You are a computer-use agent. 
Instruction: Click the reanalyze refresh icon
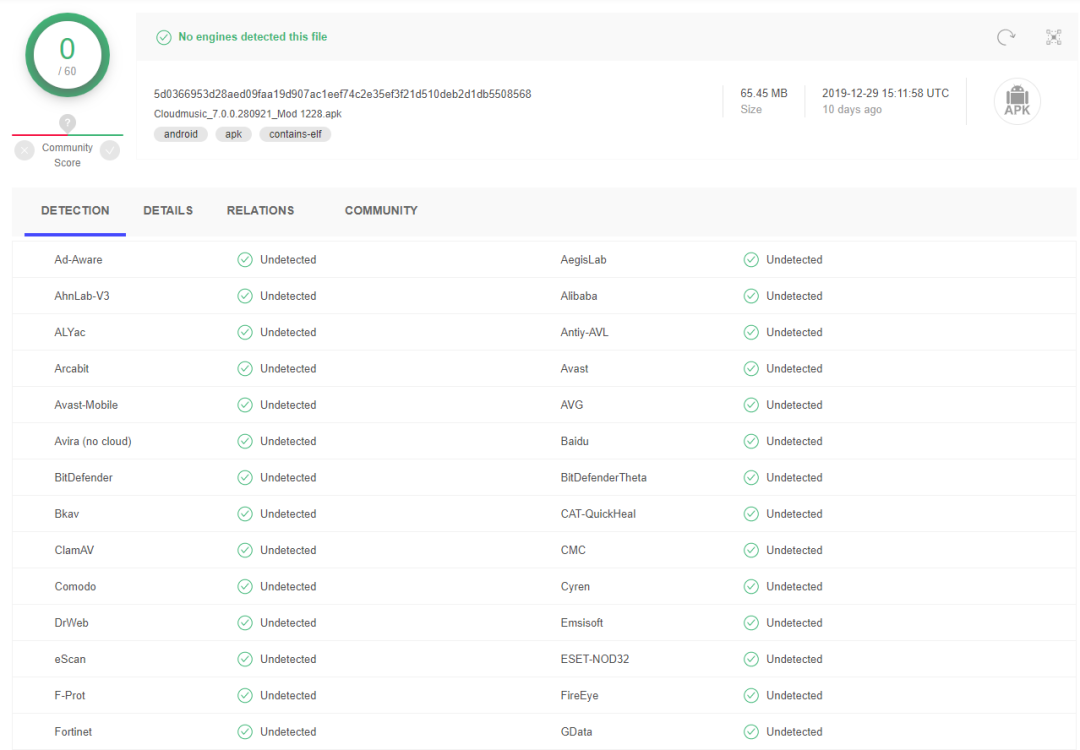click(x=1006, y=37)
